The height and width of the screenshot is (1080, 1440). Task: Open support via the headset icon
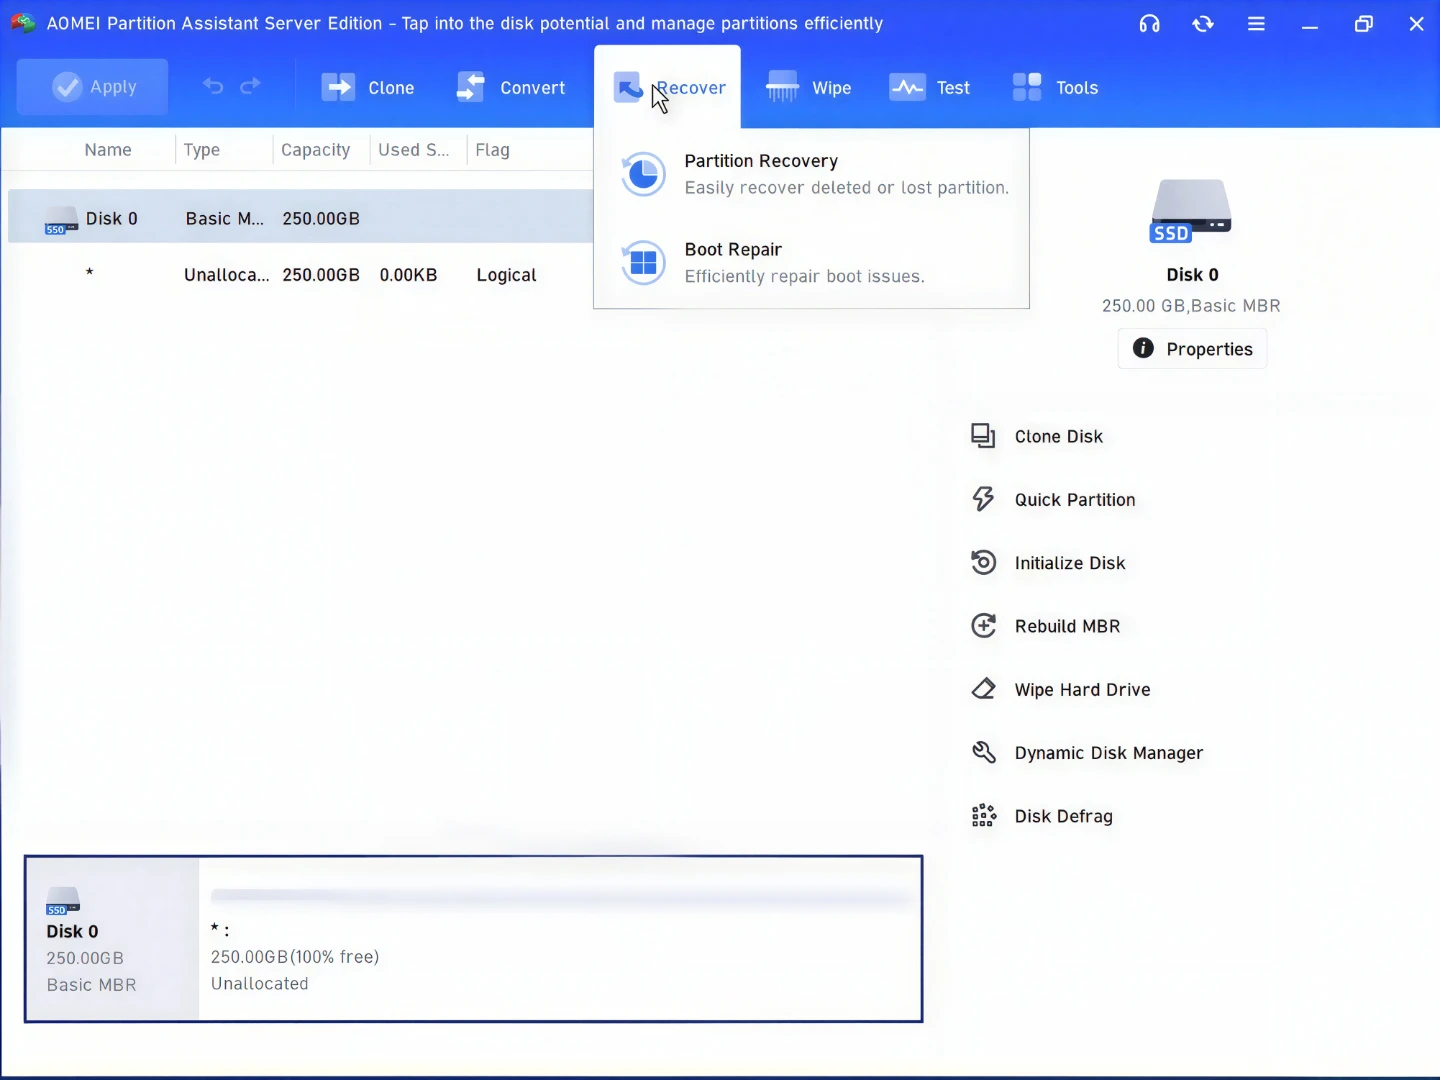point(1150,24)
